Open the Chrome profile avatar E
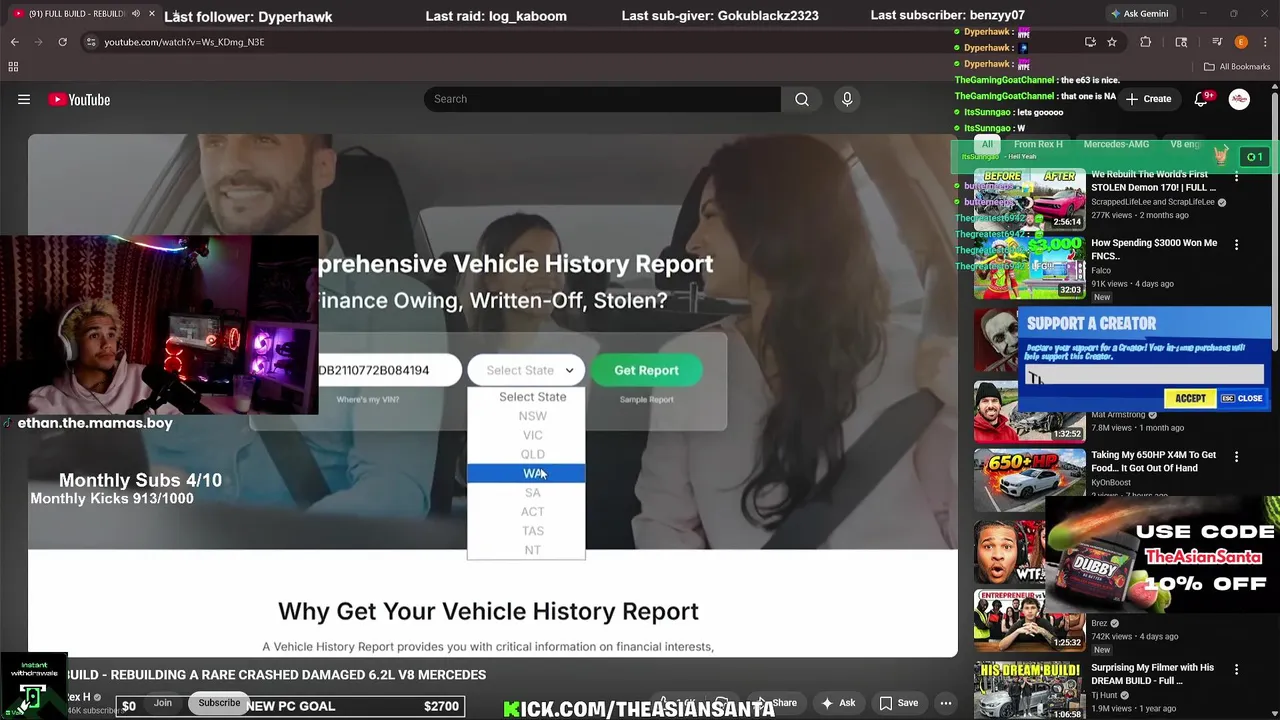This screenshot has width=1280, height=720. pos(1241,42)
